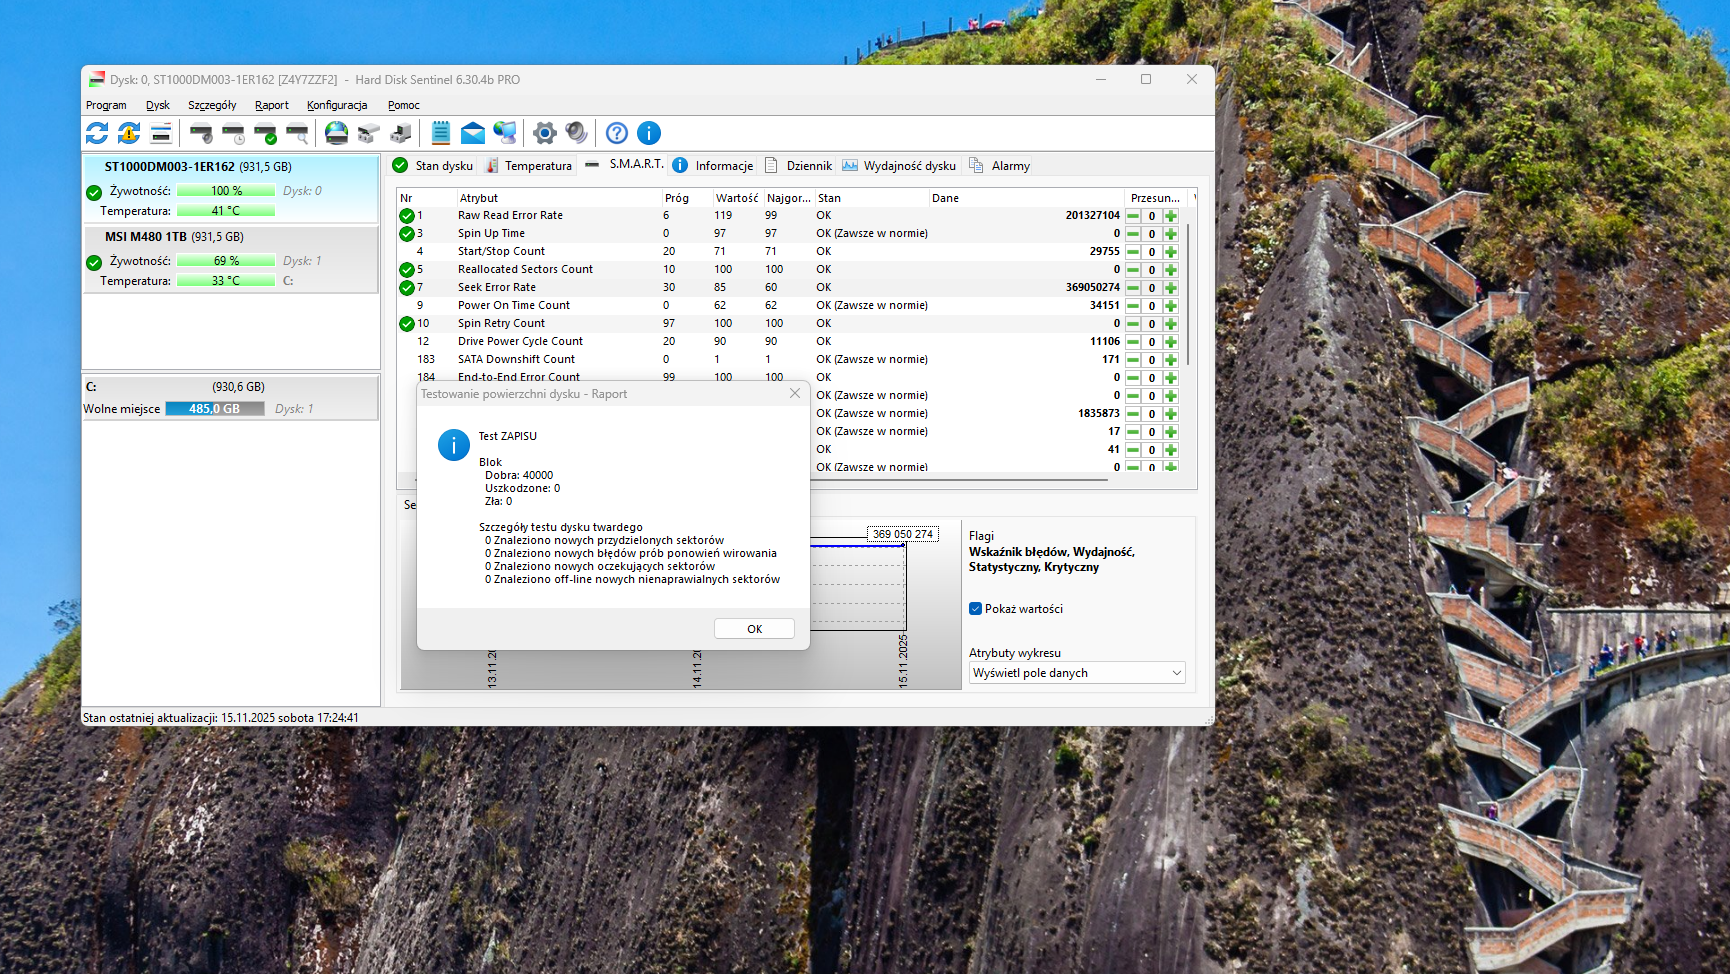Image resolution: width=1730 pixels, height=974 pixels.
Task: Click the refresh icon with warning triangle
Action: (x=129, y=133)
